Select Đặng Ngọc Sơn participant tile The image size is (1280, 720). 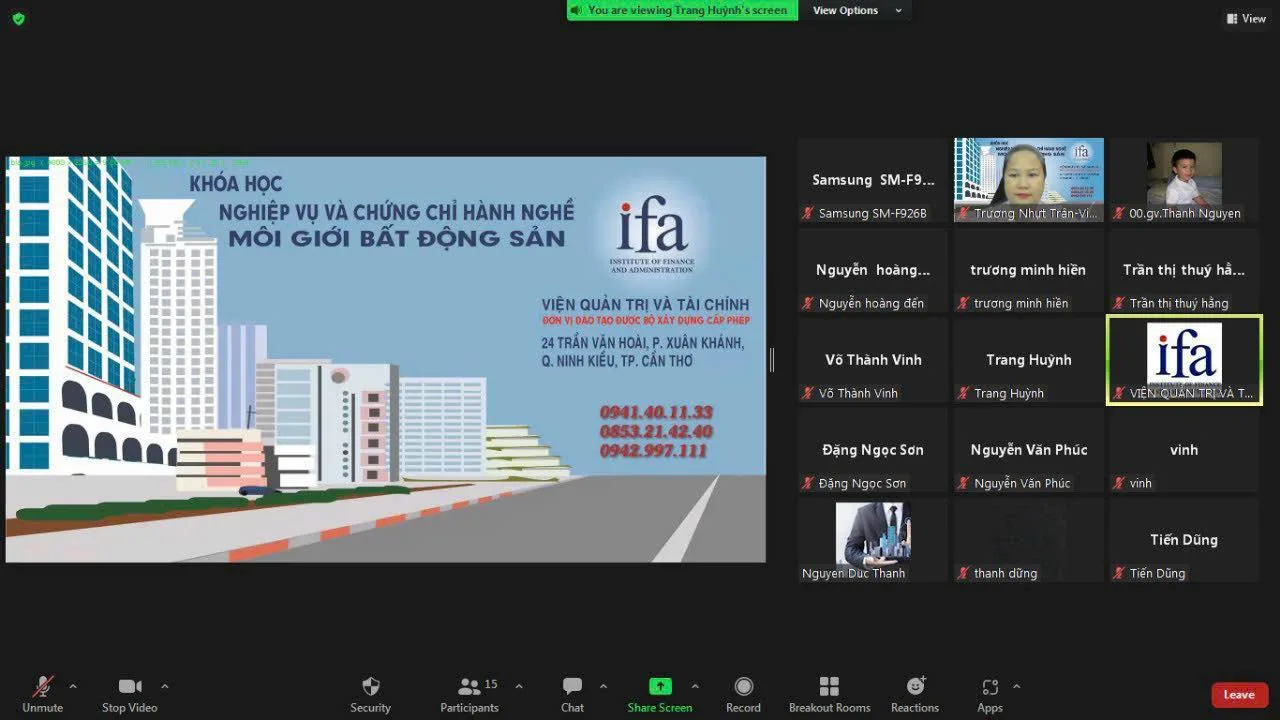(x=873, y=450)
